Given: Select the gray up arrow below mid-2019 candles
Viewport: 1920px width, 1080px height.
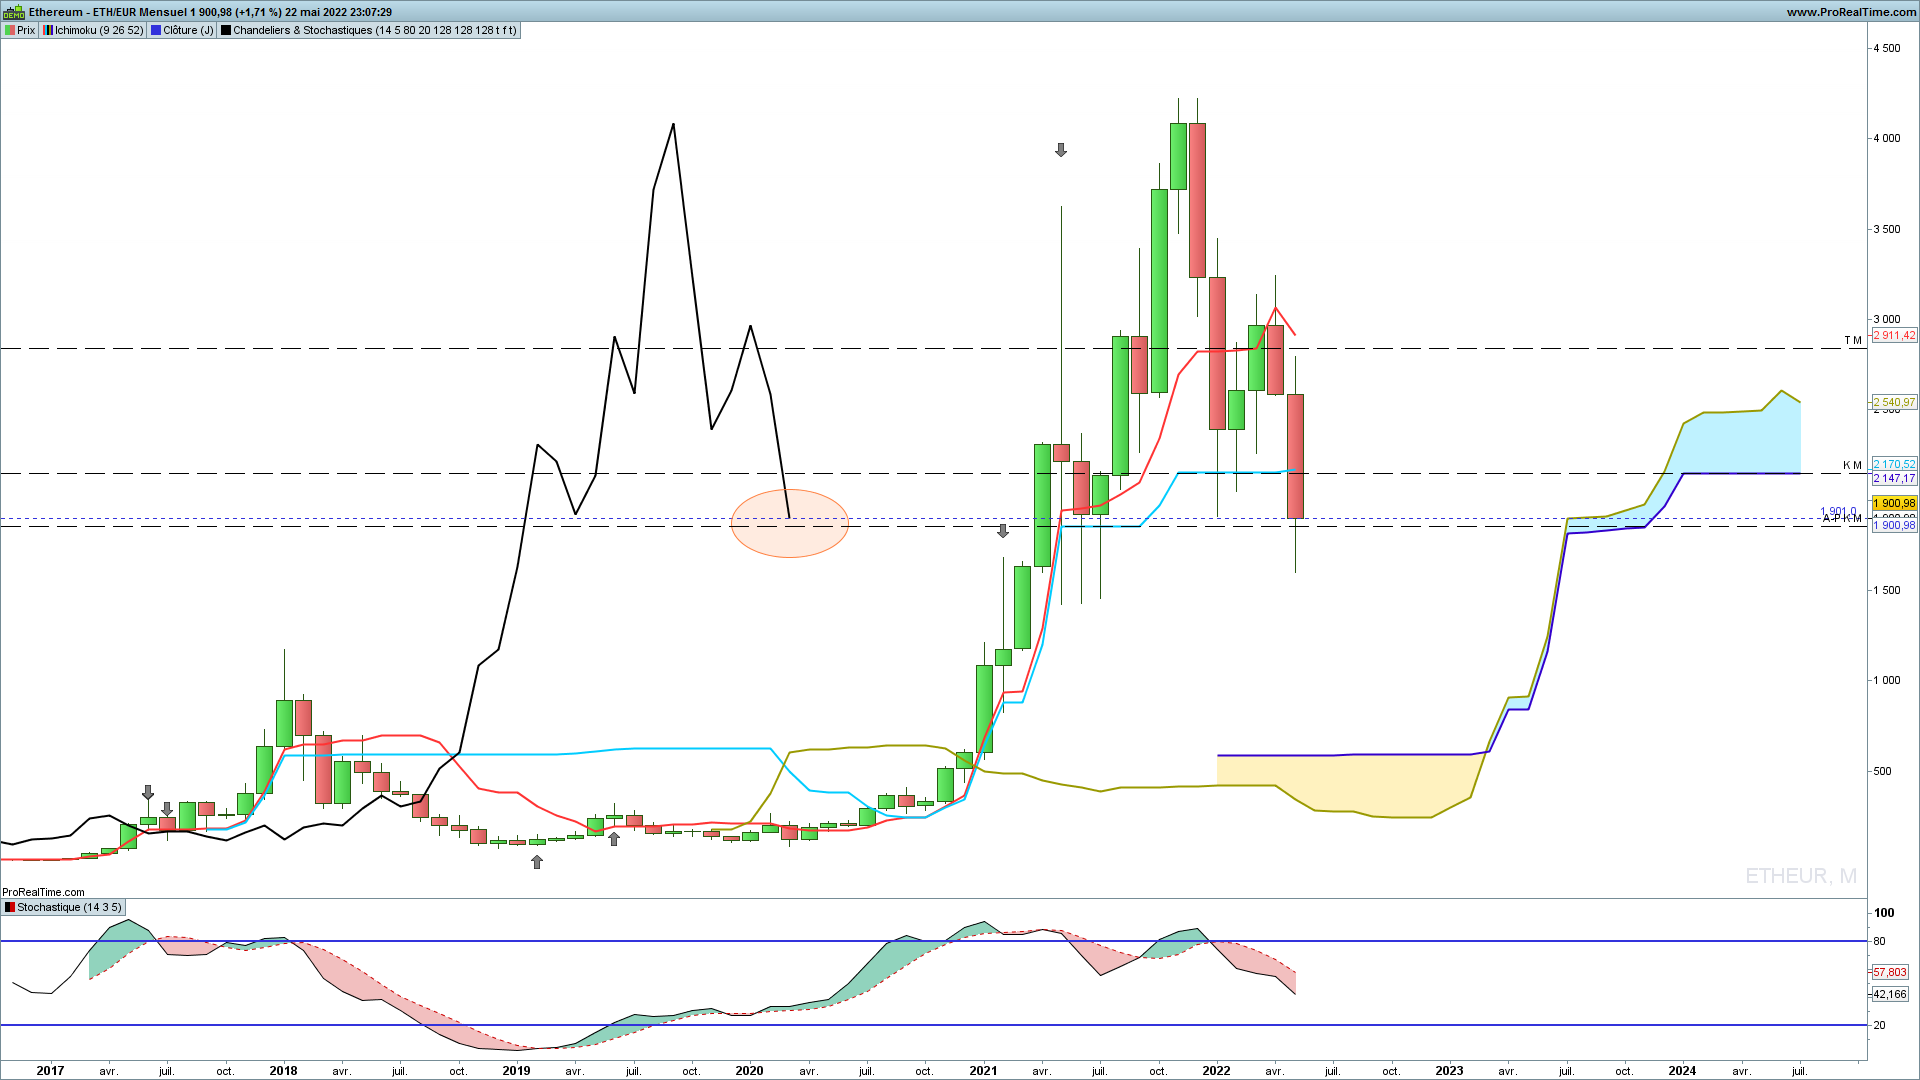Looking at the screenshot, I should [614, 839].
